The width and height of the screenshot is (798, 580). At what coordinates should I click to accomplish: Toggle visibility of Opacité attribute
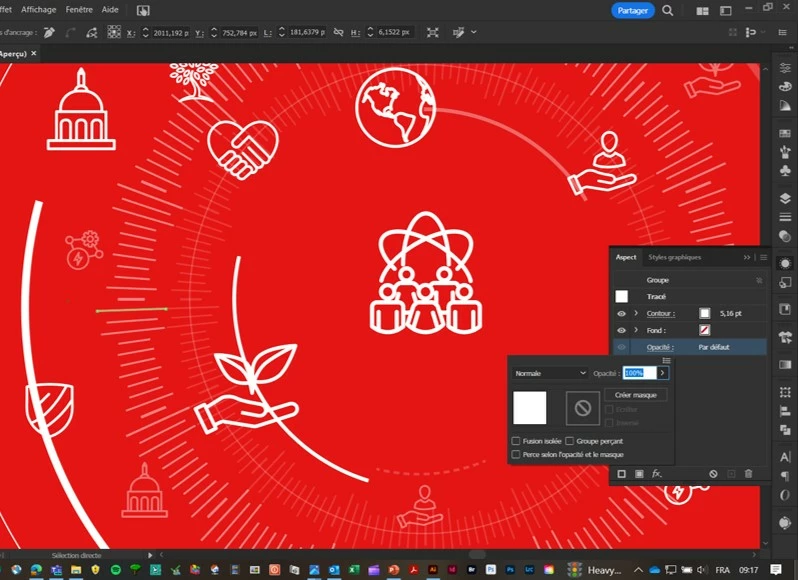(621, 347)
